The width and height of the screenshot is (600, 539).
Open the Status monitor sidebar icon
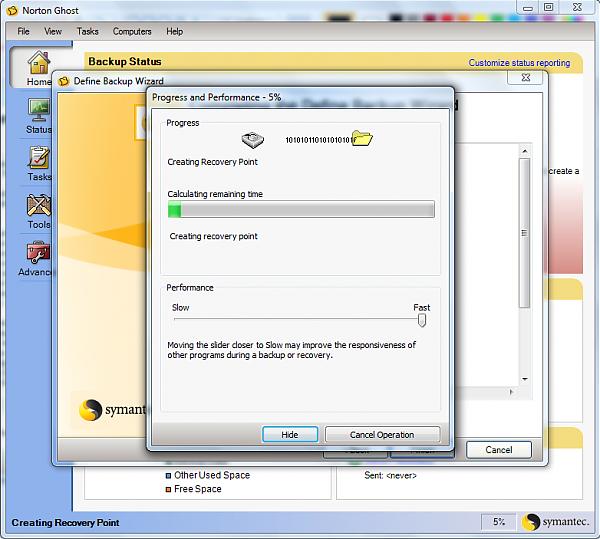tap(39, 111)
